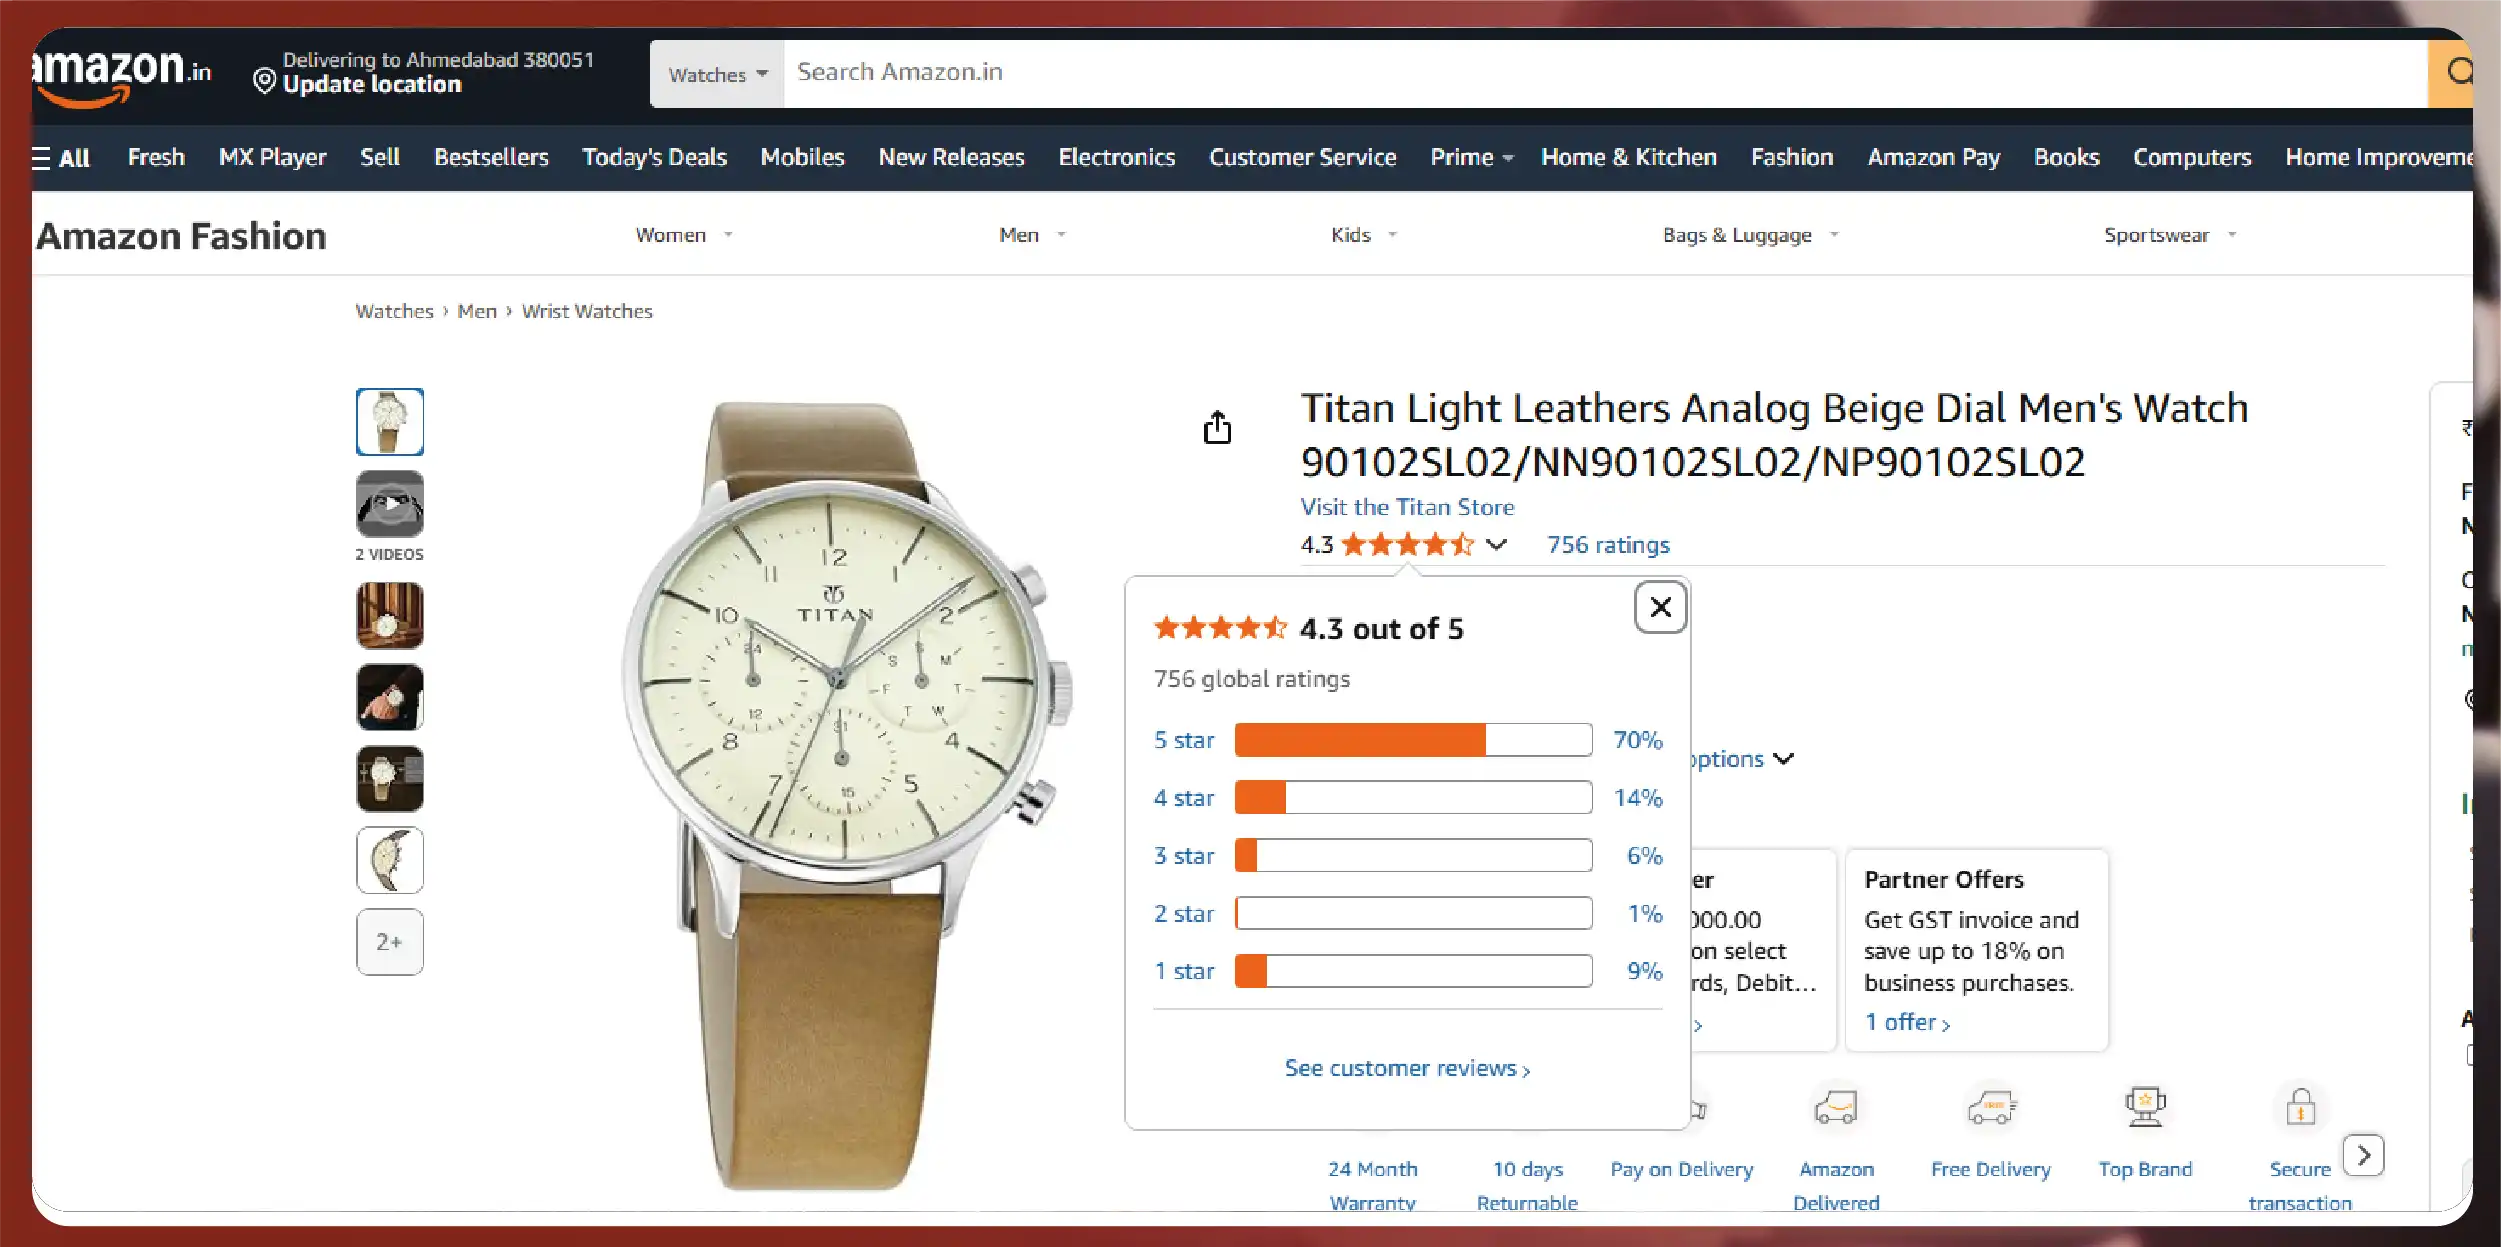The width and height of the screenshot is (2501, 1248).
Task: Play the product video thumbnail
Action: [390, 504]
